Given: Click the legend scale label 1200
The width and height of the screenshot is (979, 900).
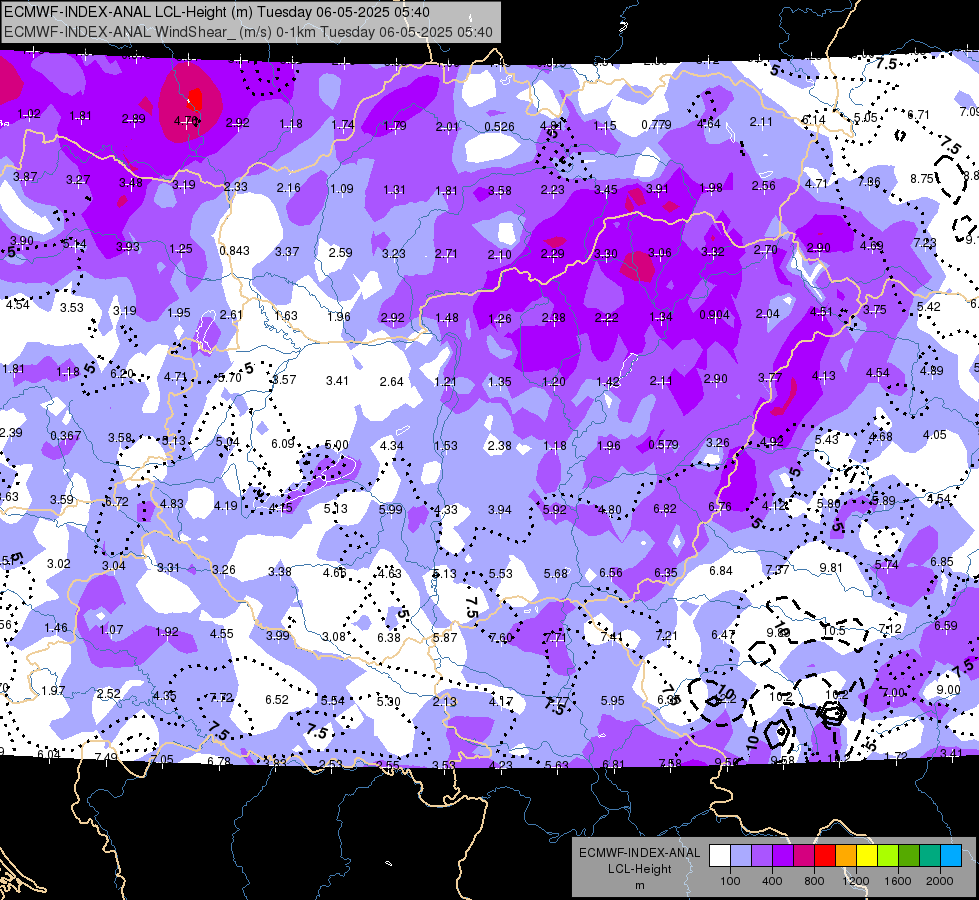Looking at the screenshot, I should pyautogui.click(x=855, y=881).
